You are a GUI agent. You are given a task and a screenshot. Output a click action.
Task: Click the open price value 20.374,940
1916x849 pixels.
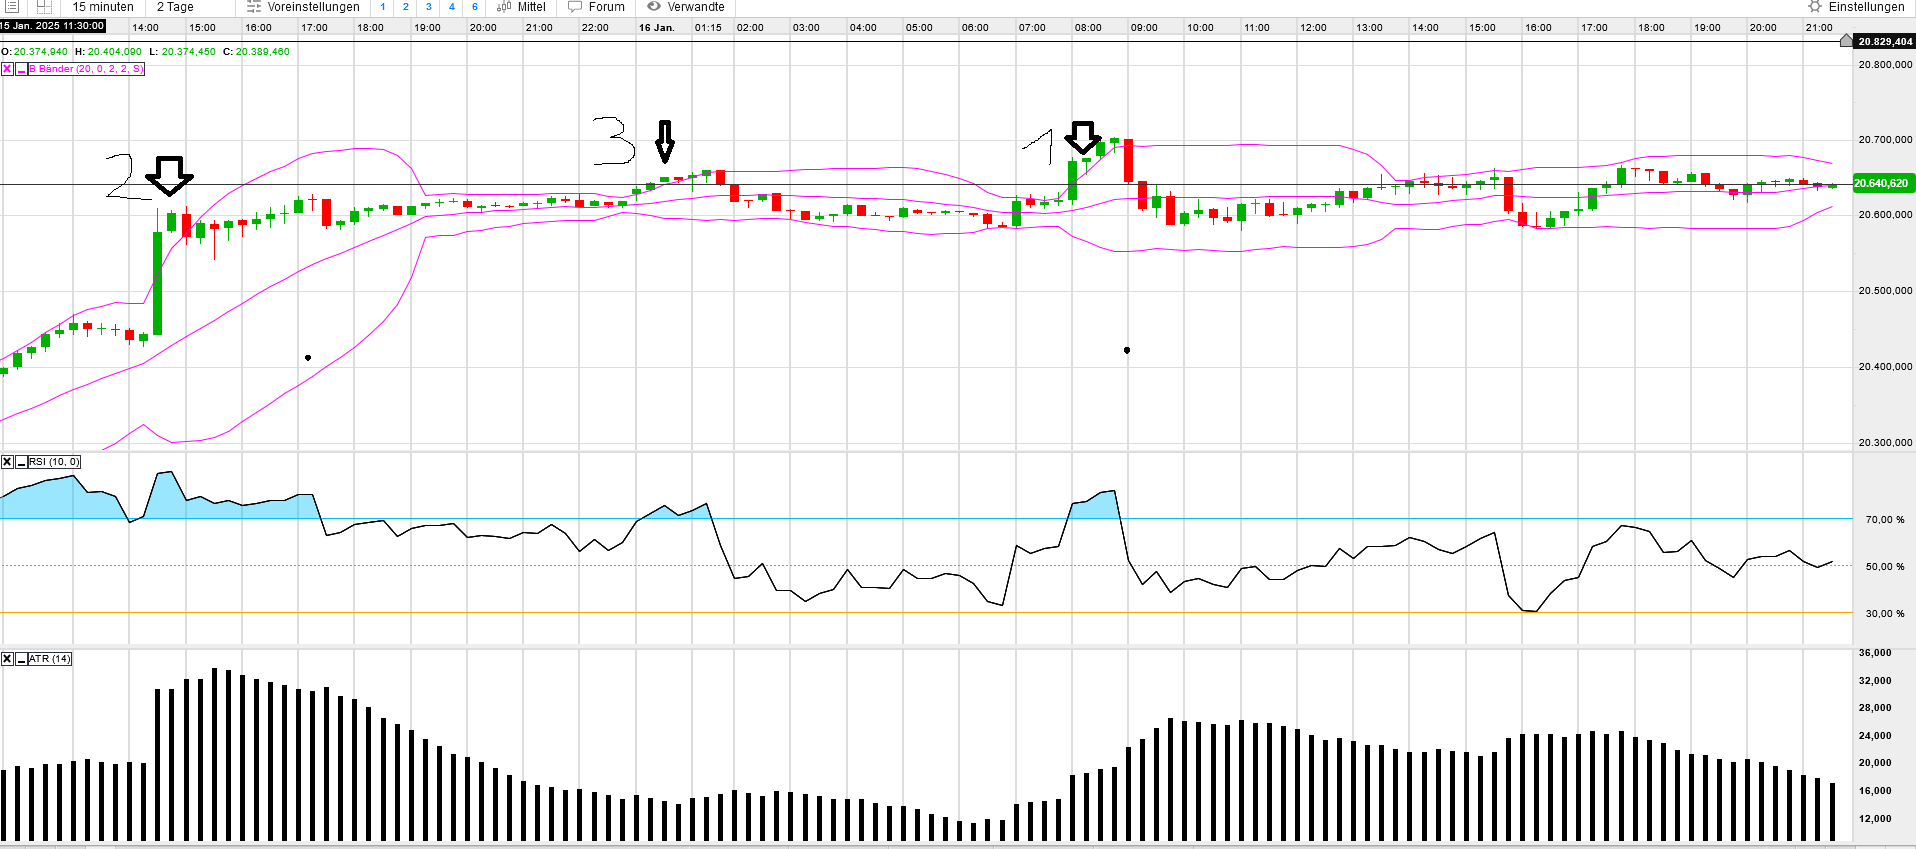coord(41,52)
